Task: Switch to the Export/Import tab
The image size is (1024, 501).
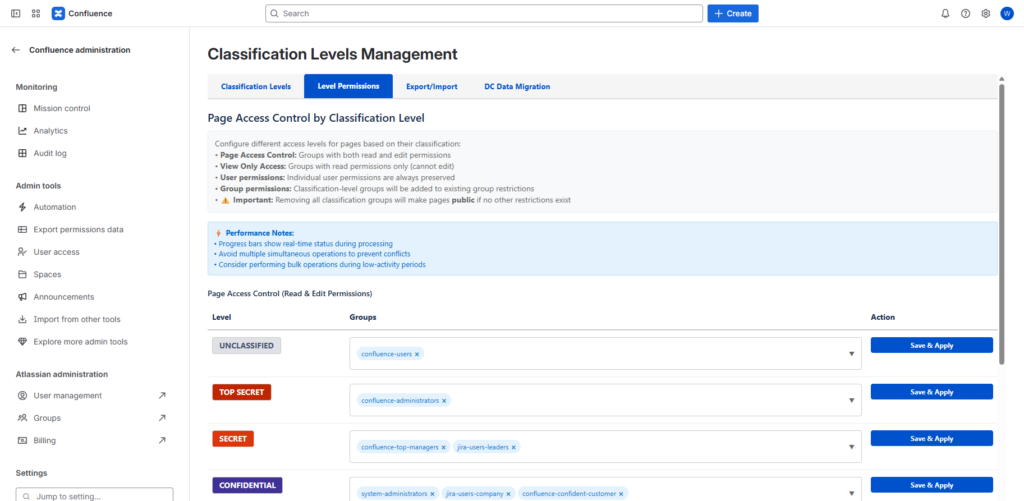Action: point(431,87)
